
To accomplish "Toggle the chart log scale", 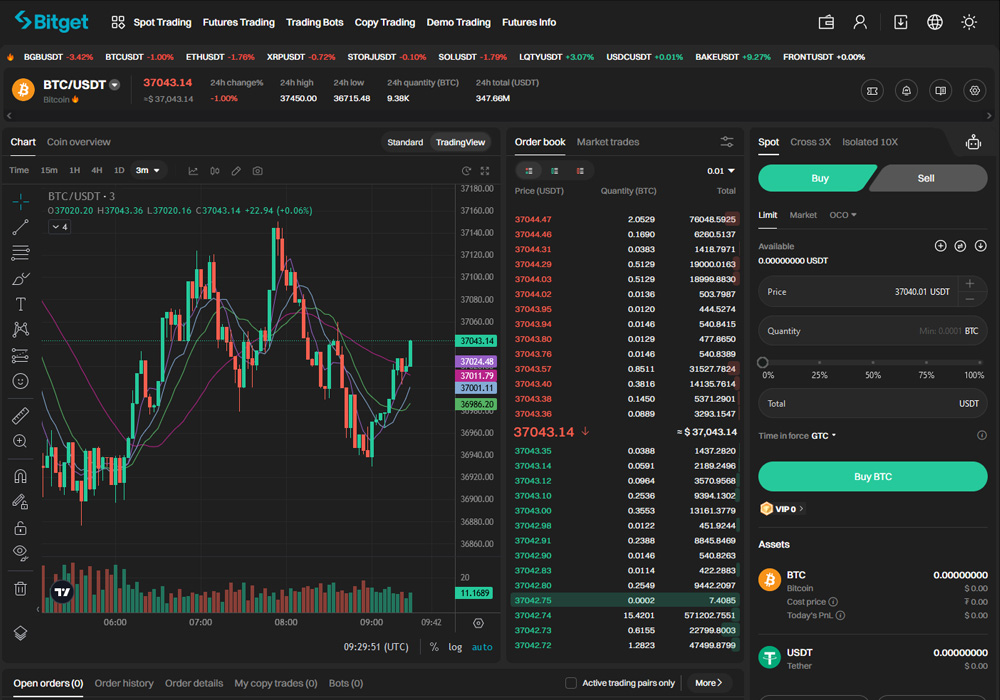I will point(455,646).
